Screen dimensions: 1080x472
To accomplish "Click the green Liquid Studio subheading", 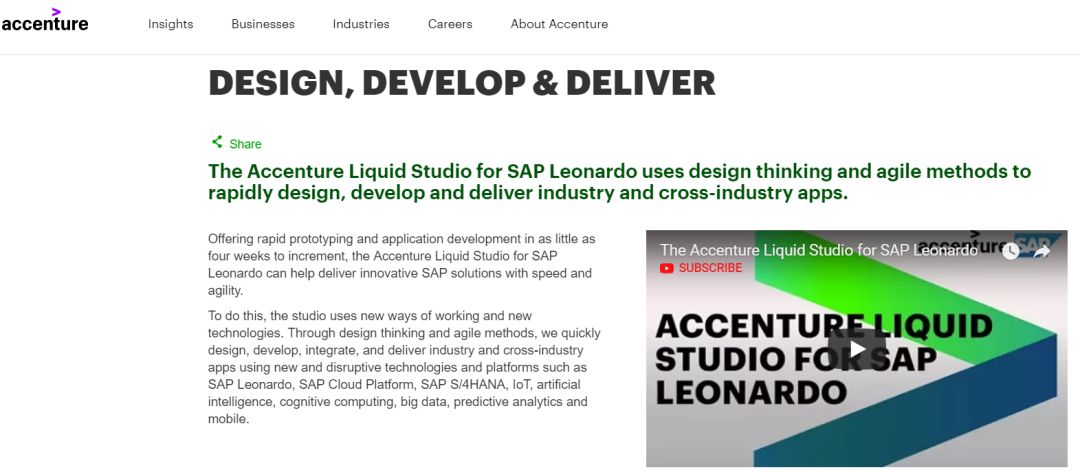I will pos(619,181).
